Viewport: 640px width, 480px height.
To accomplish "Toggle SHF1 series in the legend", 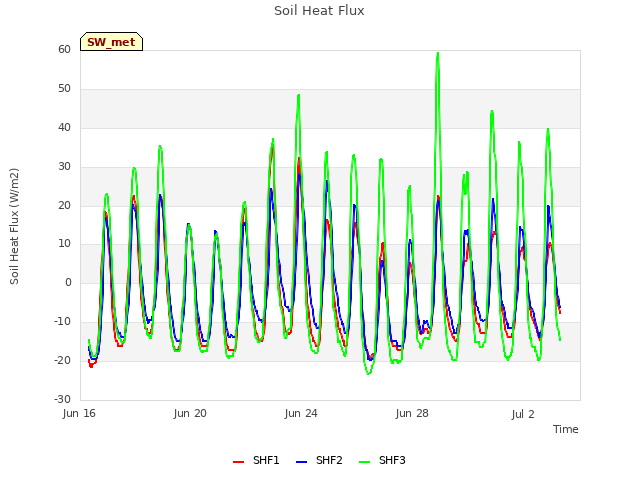I will [x=256, y=460].
